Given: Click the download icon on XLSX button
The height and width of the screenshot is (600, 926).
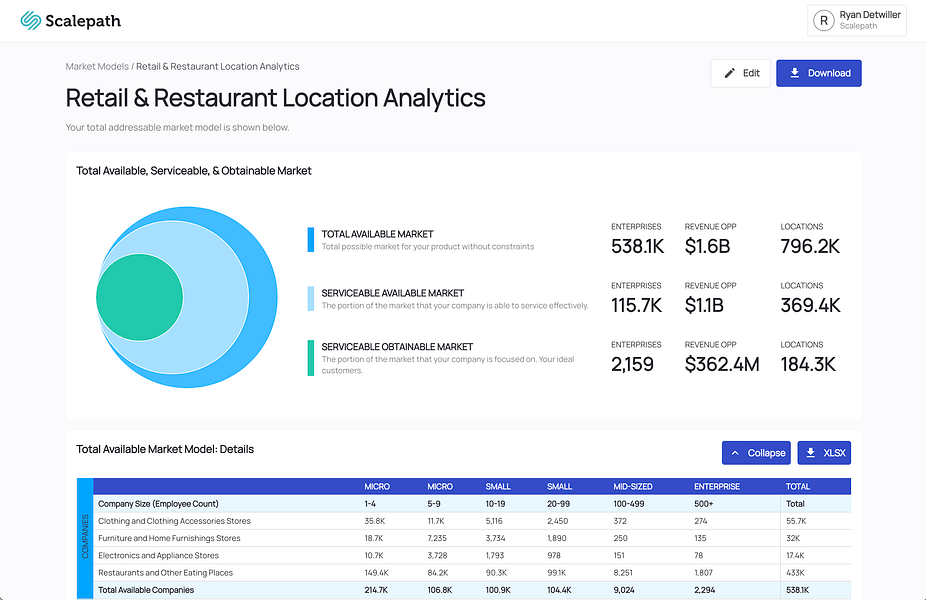Looking at the screenshot, I should (x=811, y=453).
